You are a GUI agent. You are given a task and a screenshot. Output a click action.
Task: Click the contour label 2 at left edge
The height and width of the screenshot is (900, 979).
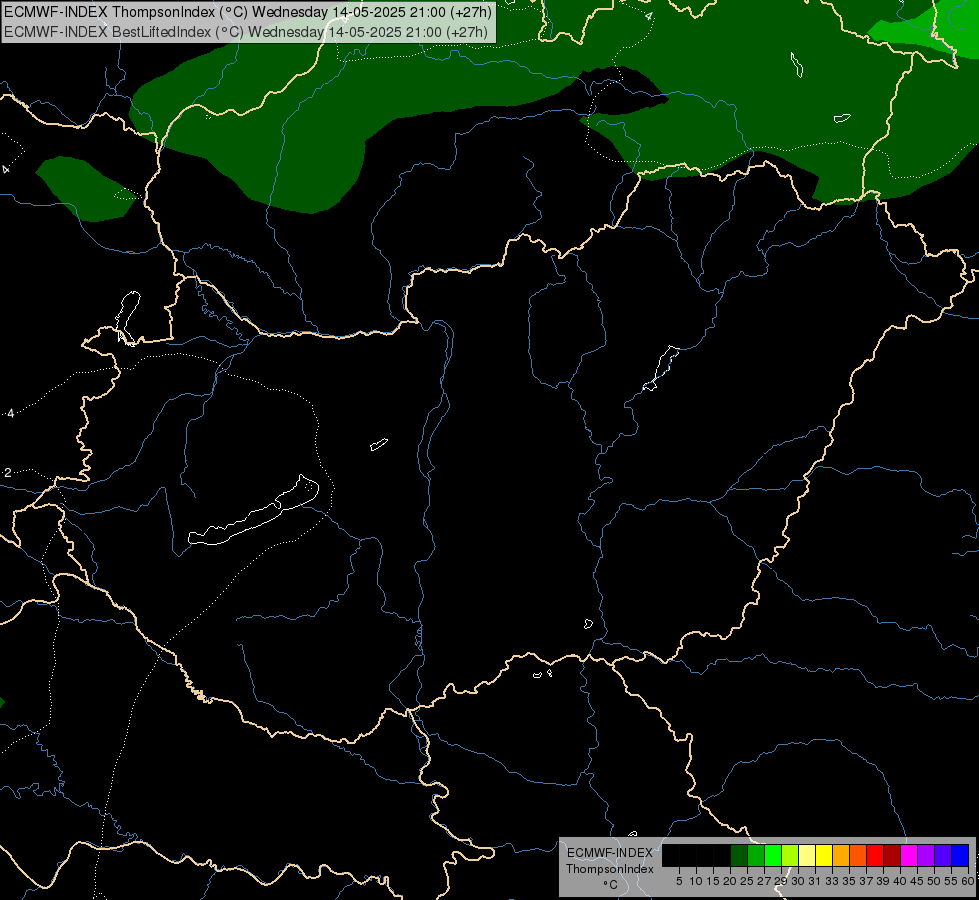tap(7, 472)
